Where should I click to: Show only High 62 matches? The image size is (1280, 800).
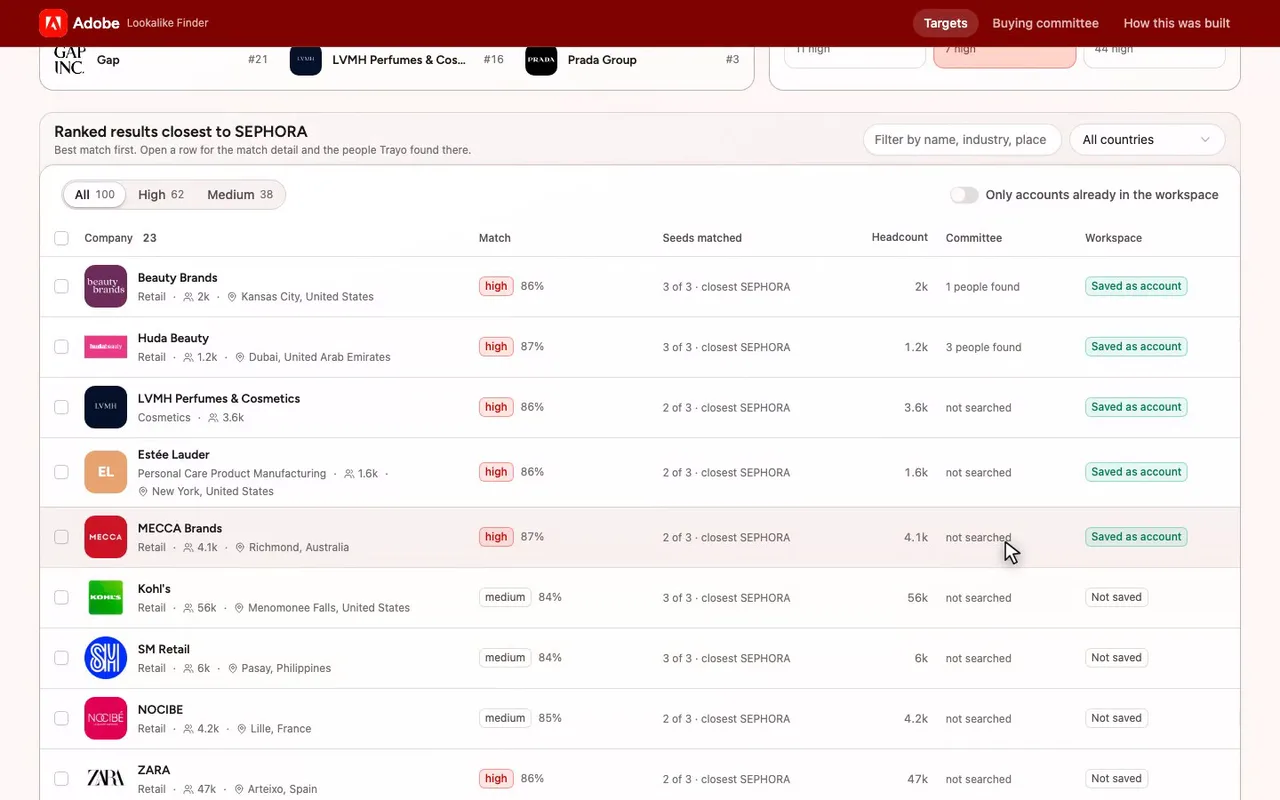pos(161,195)
